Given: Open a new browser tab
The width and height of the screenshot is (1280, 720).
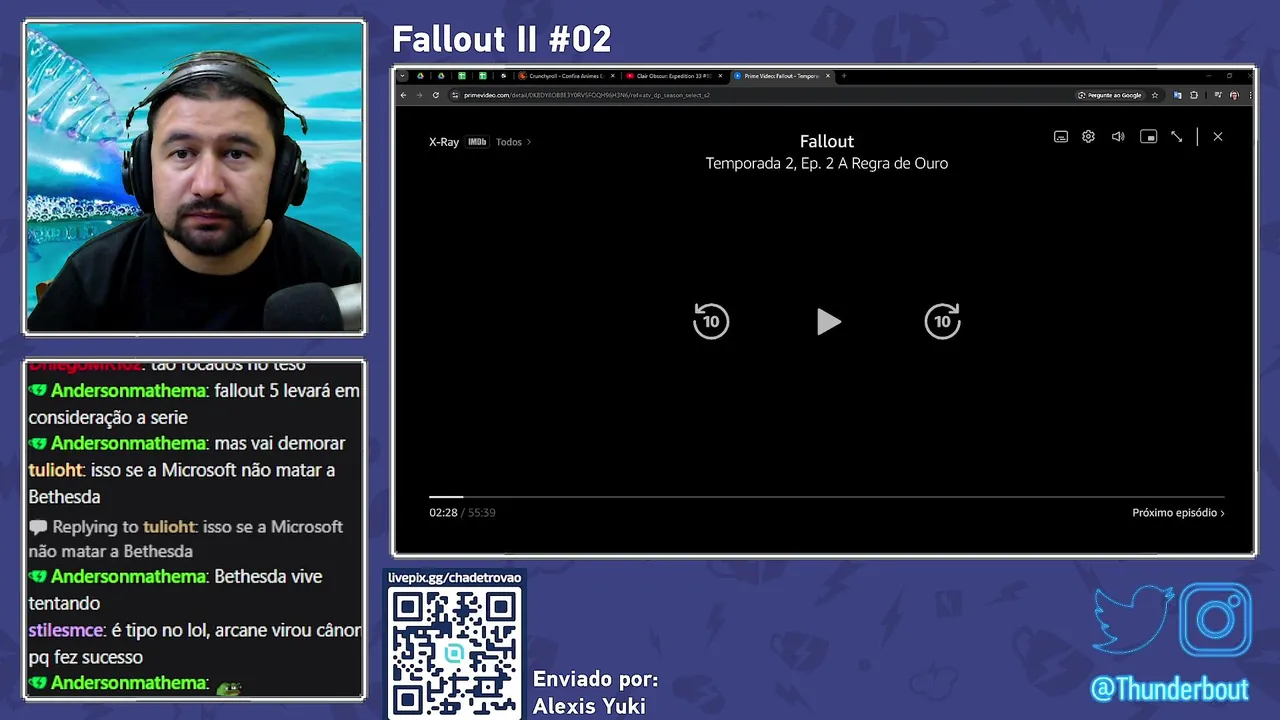Looking at the screenshot, I should [x=844, y=76].
